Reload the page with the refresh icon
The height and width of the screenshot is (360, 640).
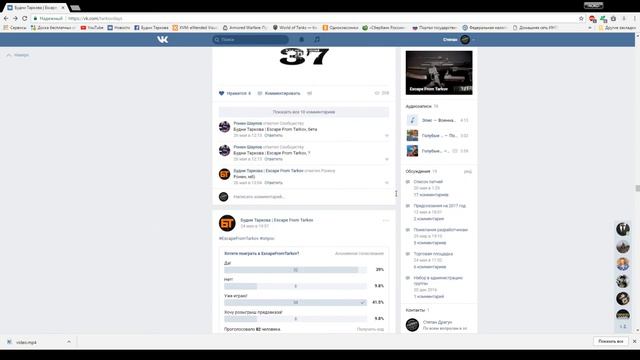24,18
